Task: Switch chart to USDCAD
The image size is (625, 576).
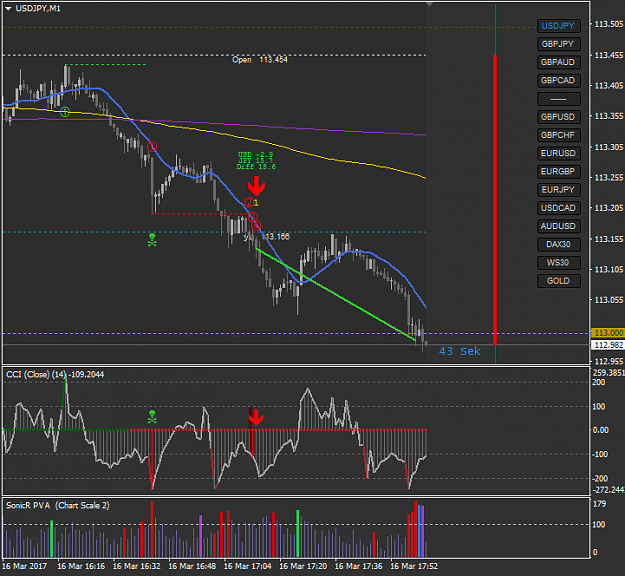Action: (558, 208)
